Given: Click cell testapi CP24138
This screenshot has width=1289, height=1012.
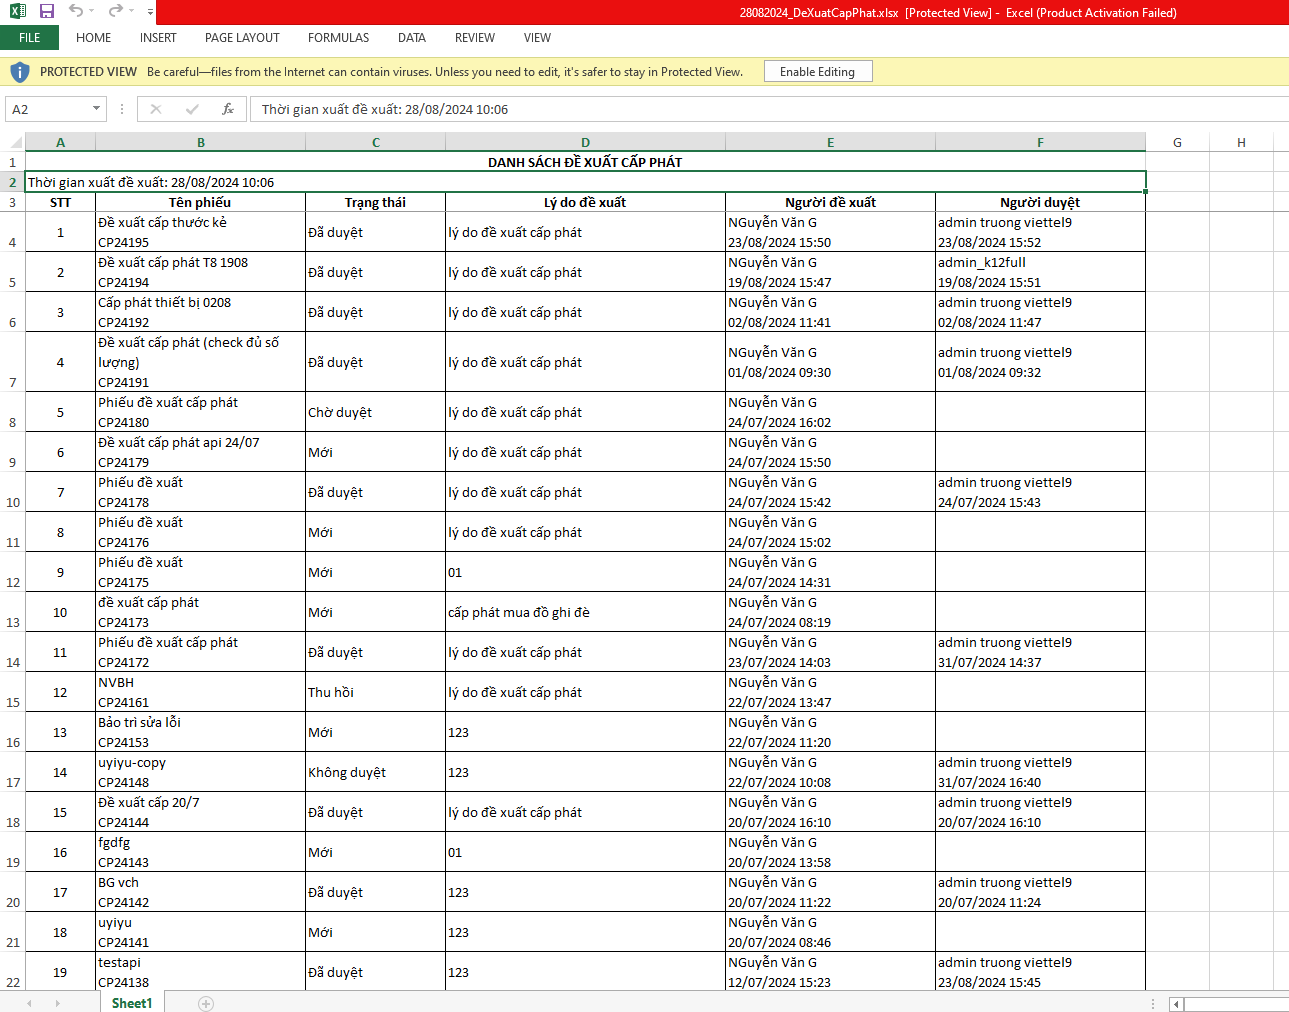Looking at the screenshot, I should (x=200, y=972).
